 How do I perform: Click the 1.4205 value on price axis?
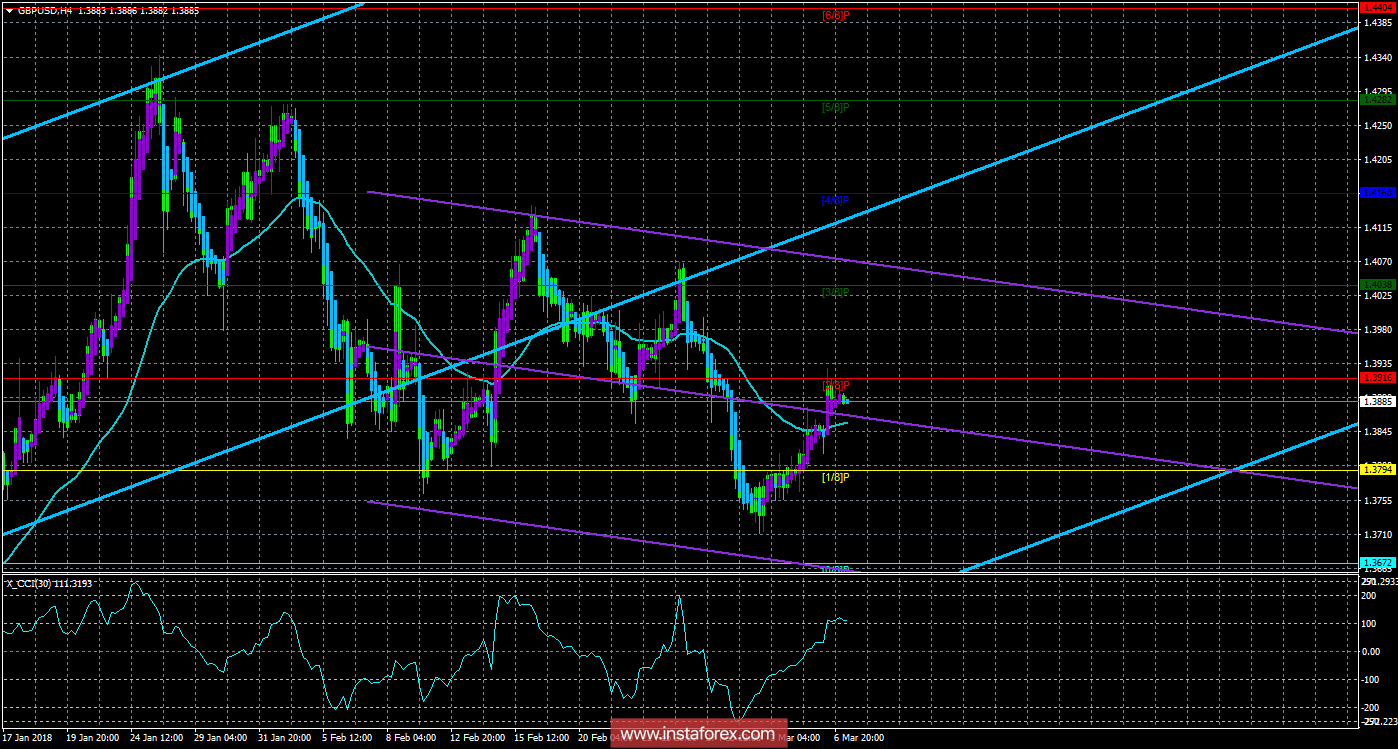pos(1377,160)
